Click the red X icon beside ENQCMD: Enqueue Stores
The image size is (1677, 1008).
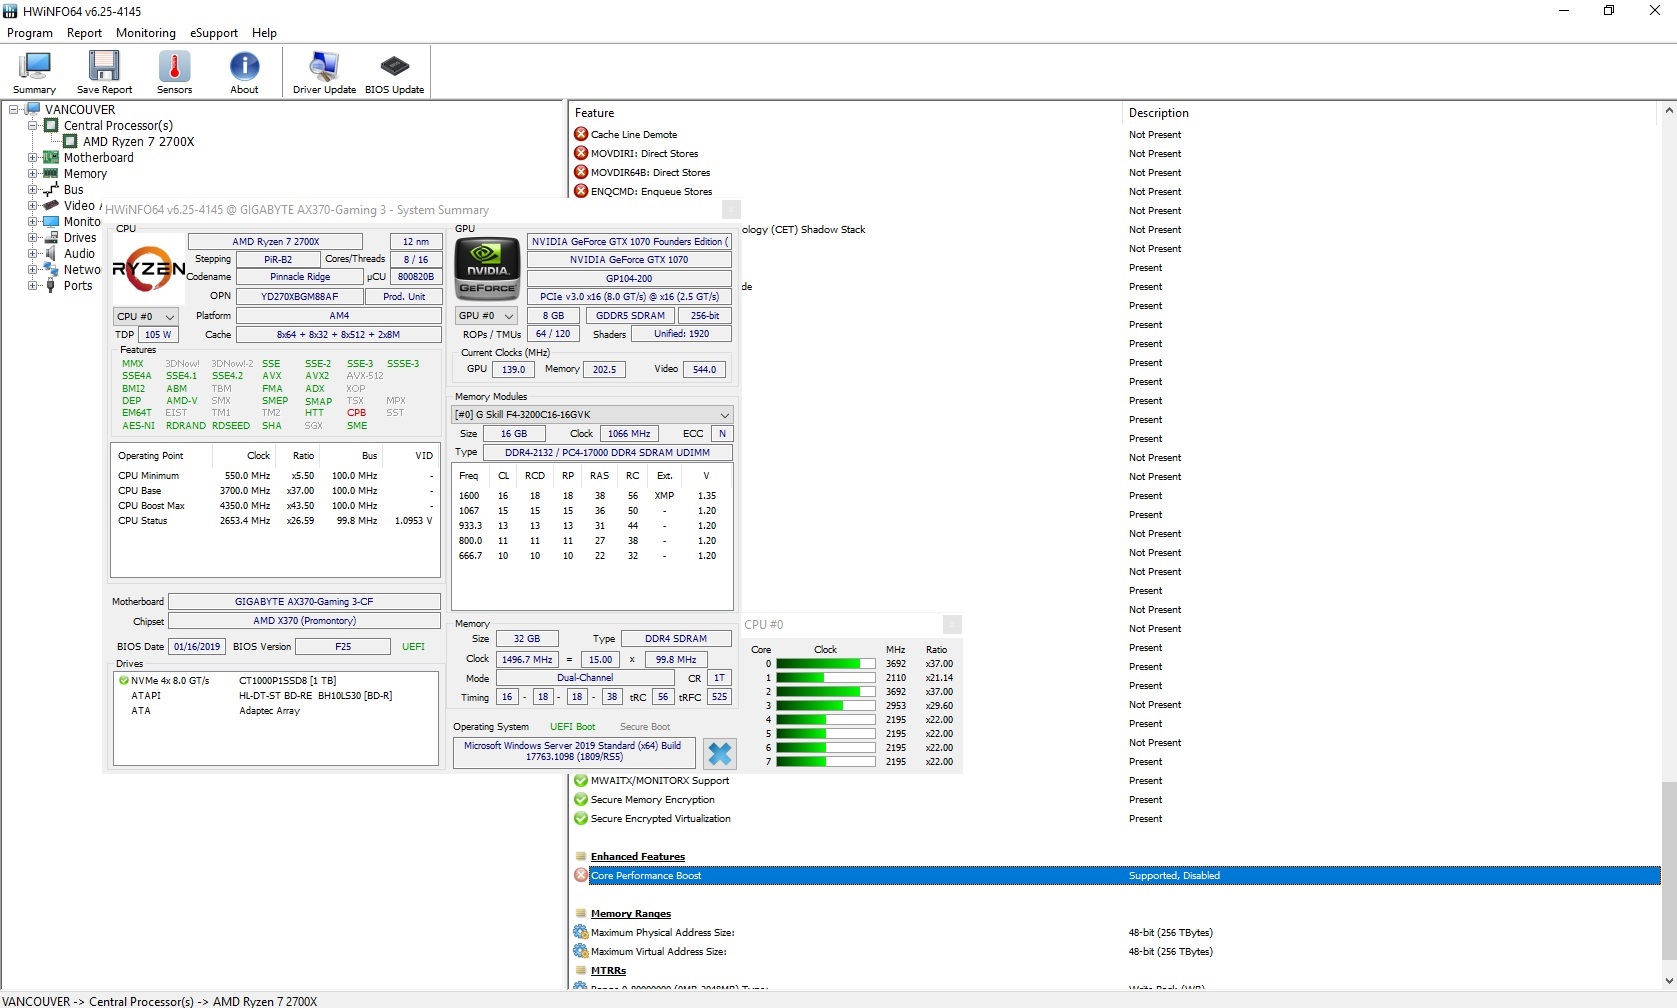pos(581,191)
